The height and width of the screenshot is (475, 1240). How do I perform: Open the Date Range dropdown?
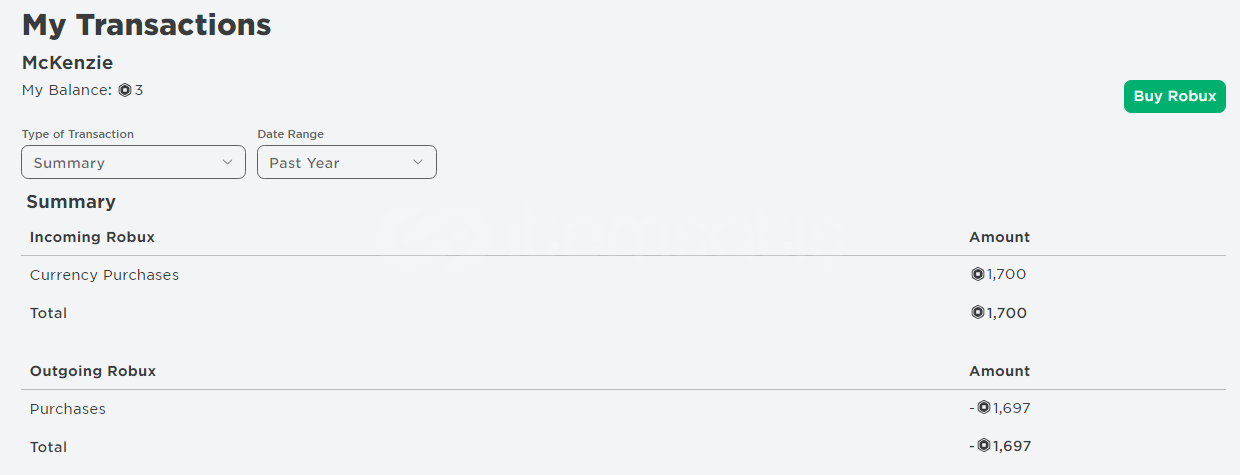click(346, 162)
